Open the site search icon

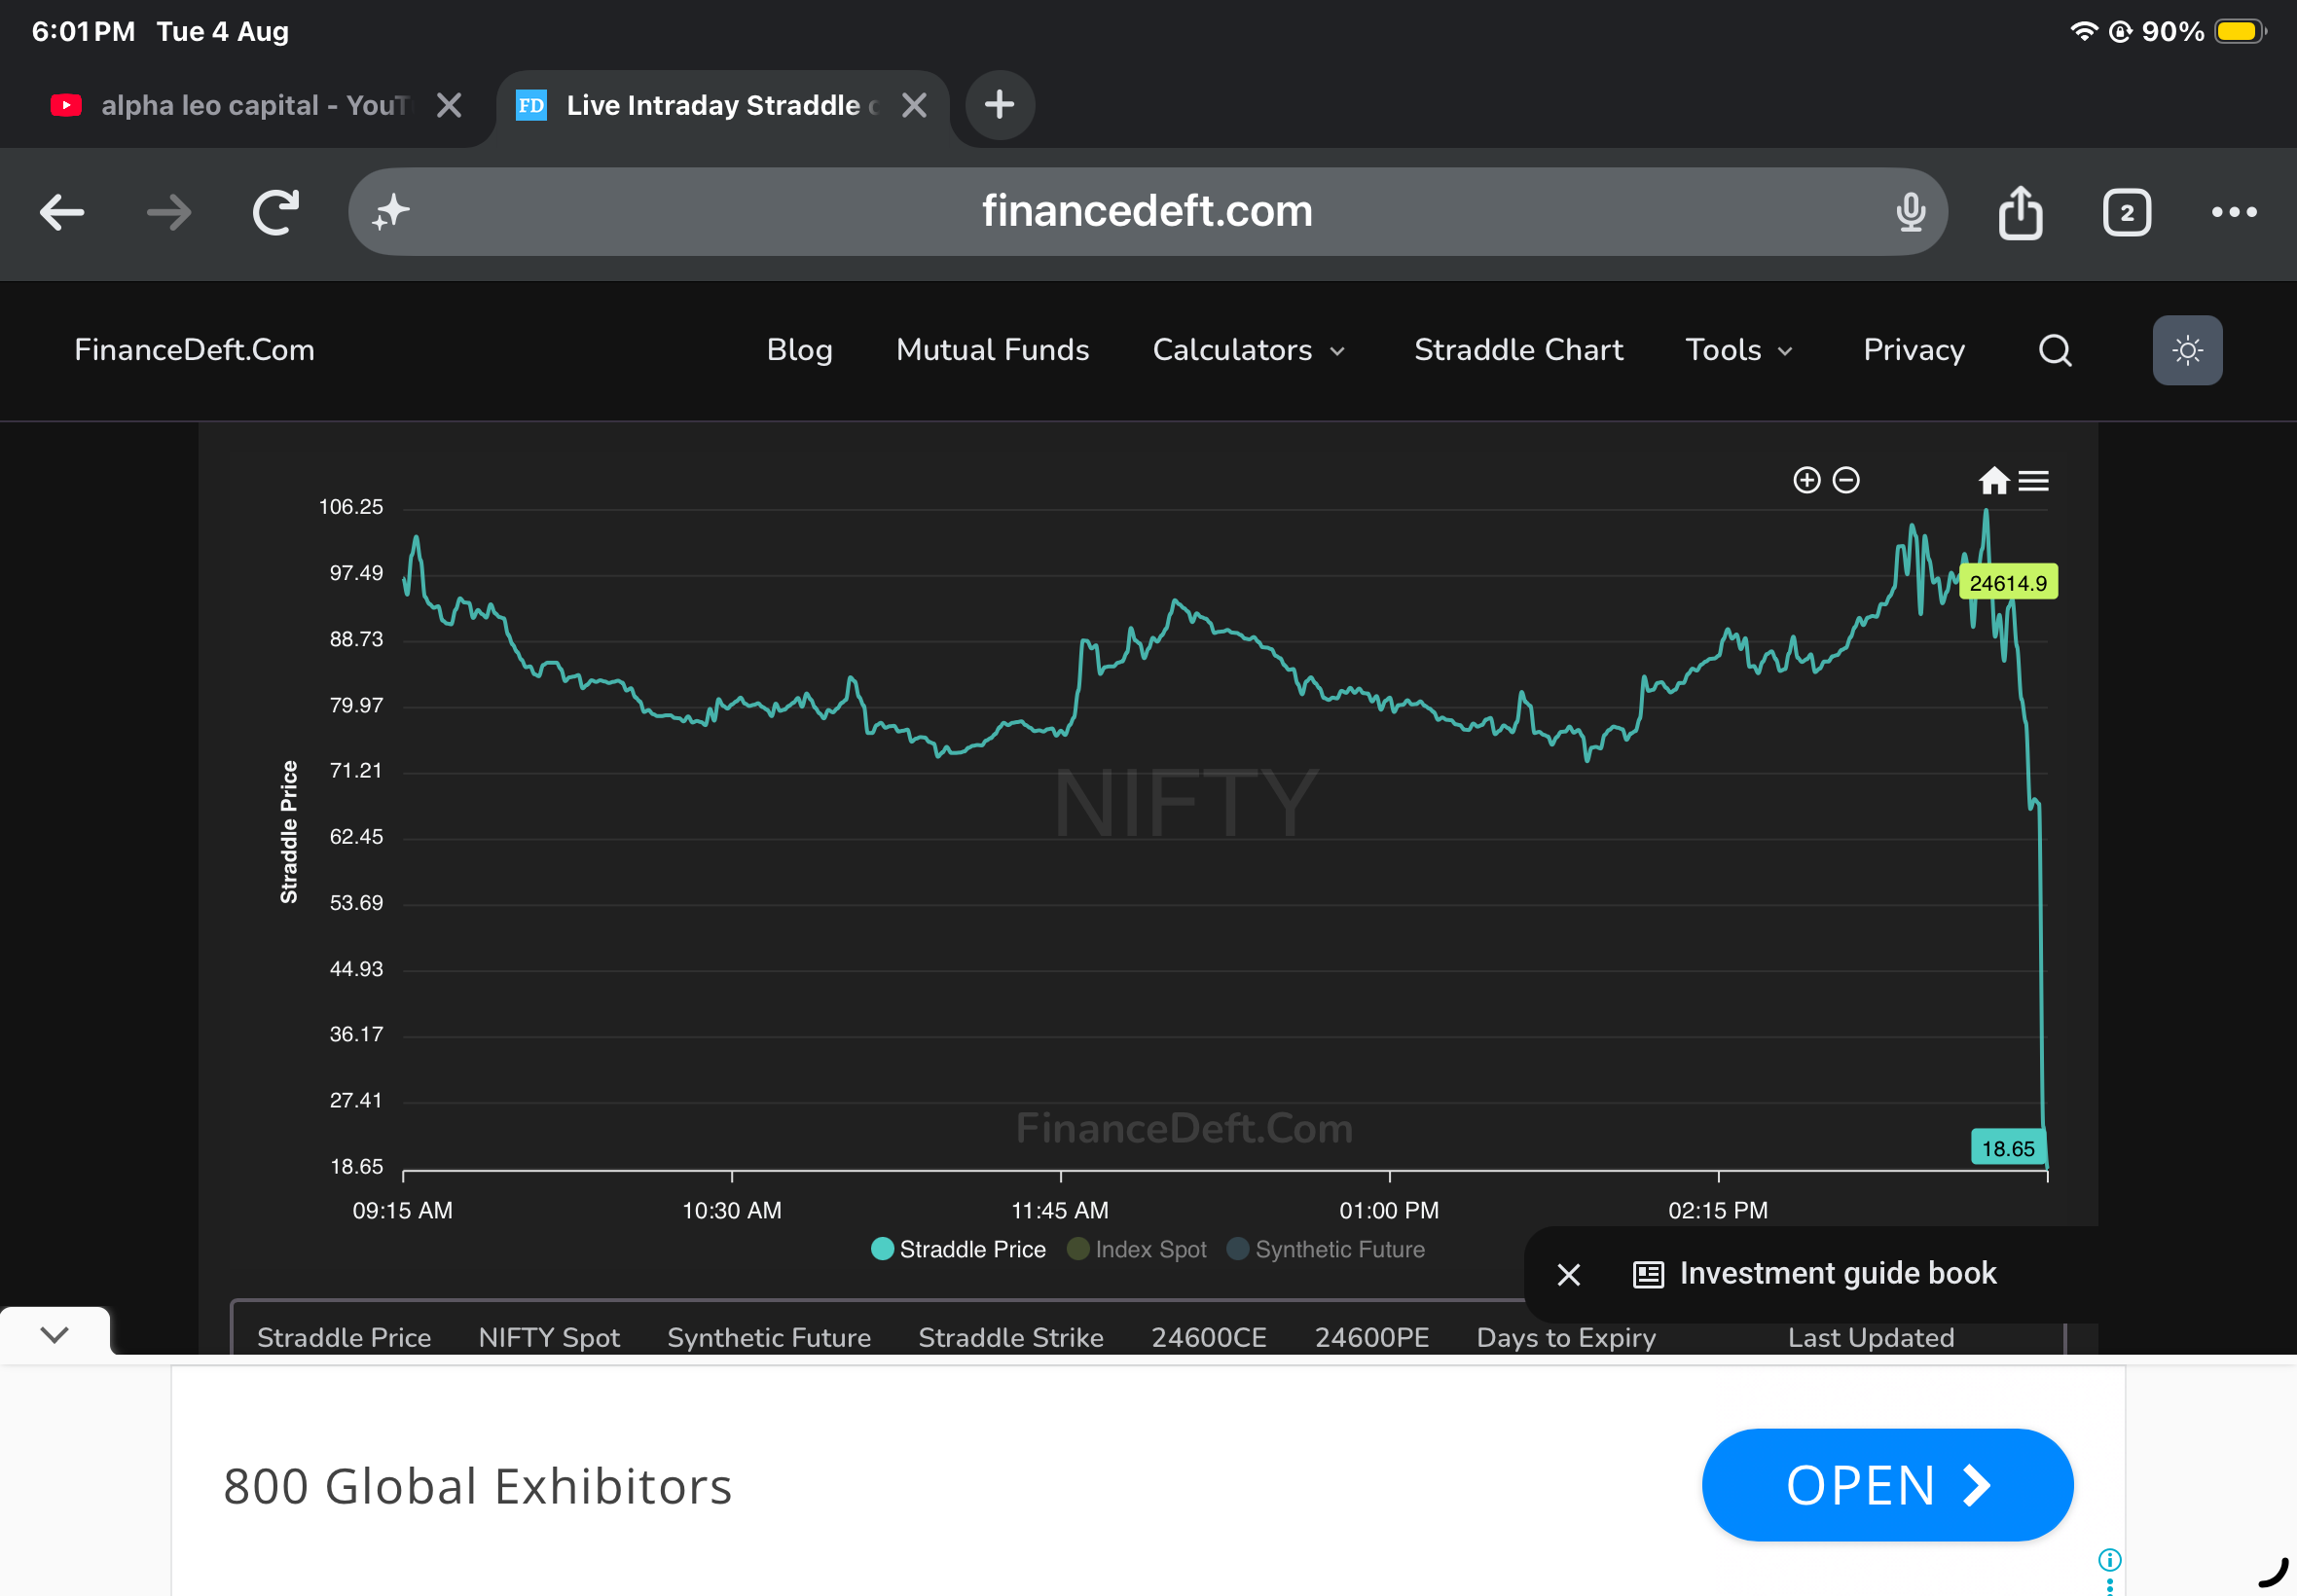click(2055, 350)
